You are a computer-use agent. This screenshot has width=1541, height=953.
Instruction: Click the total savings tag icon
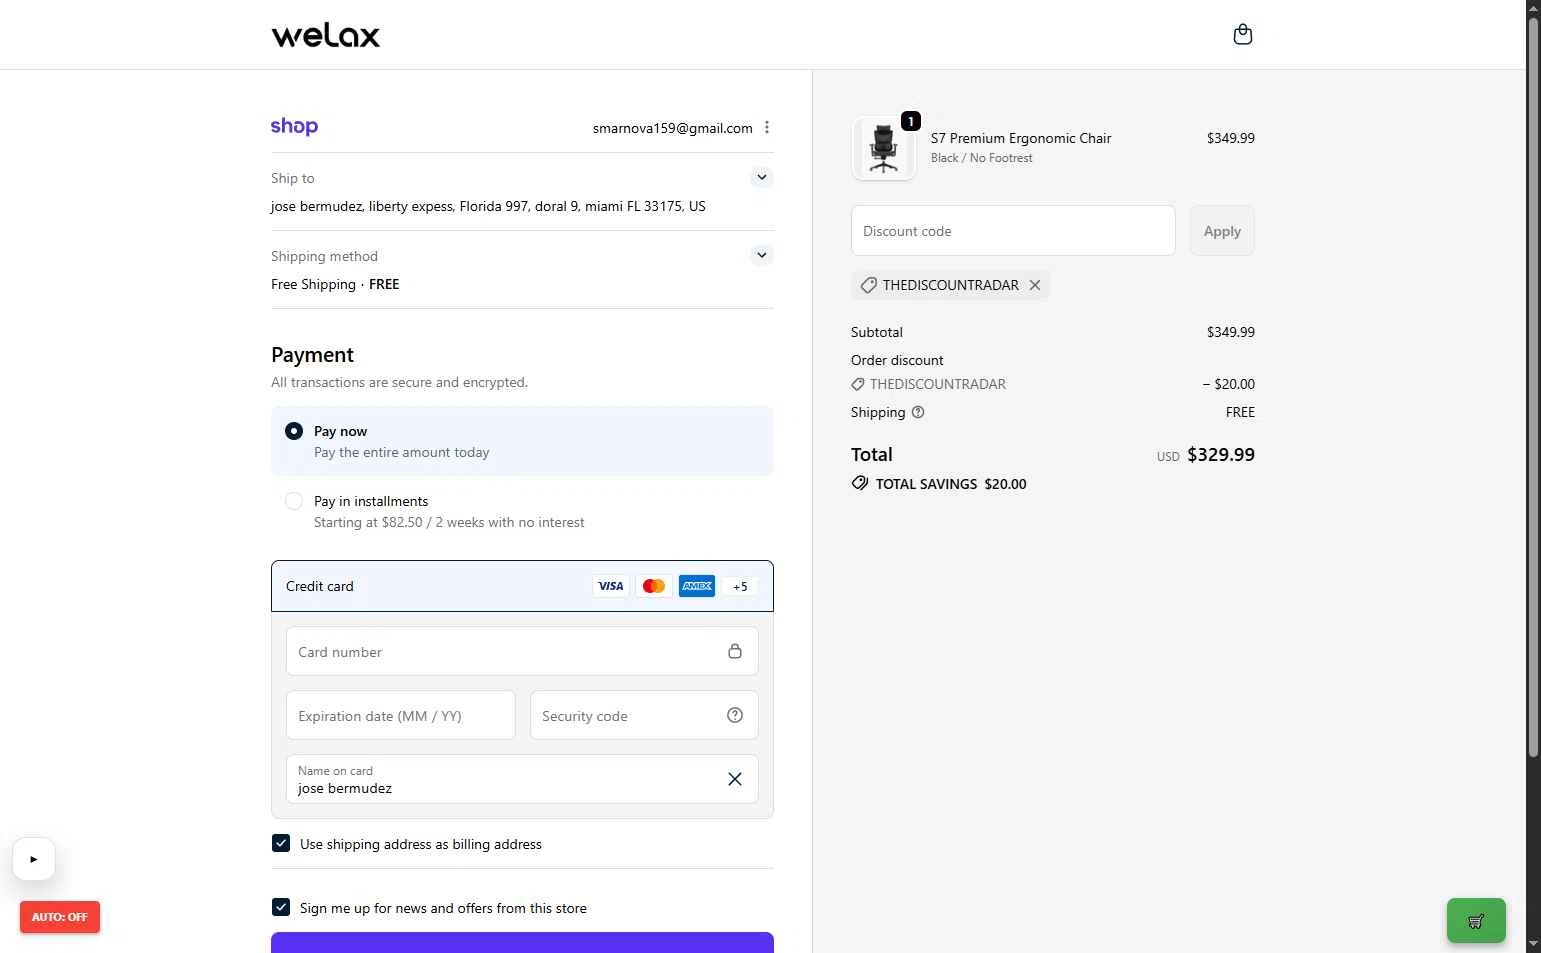860,483
